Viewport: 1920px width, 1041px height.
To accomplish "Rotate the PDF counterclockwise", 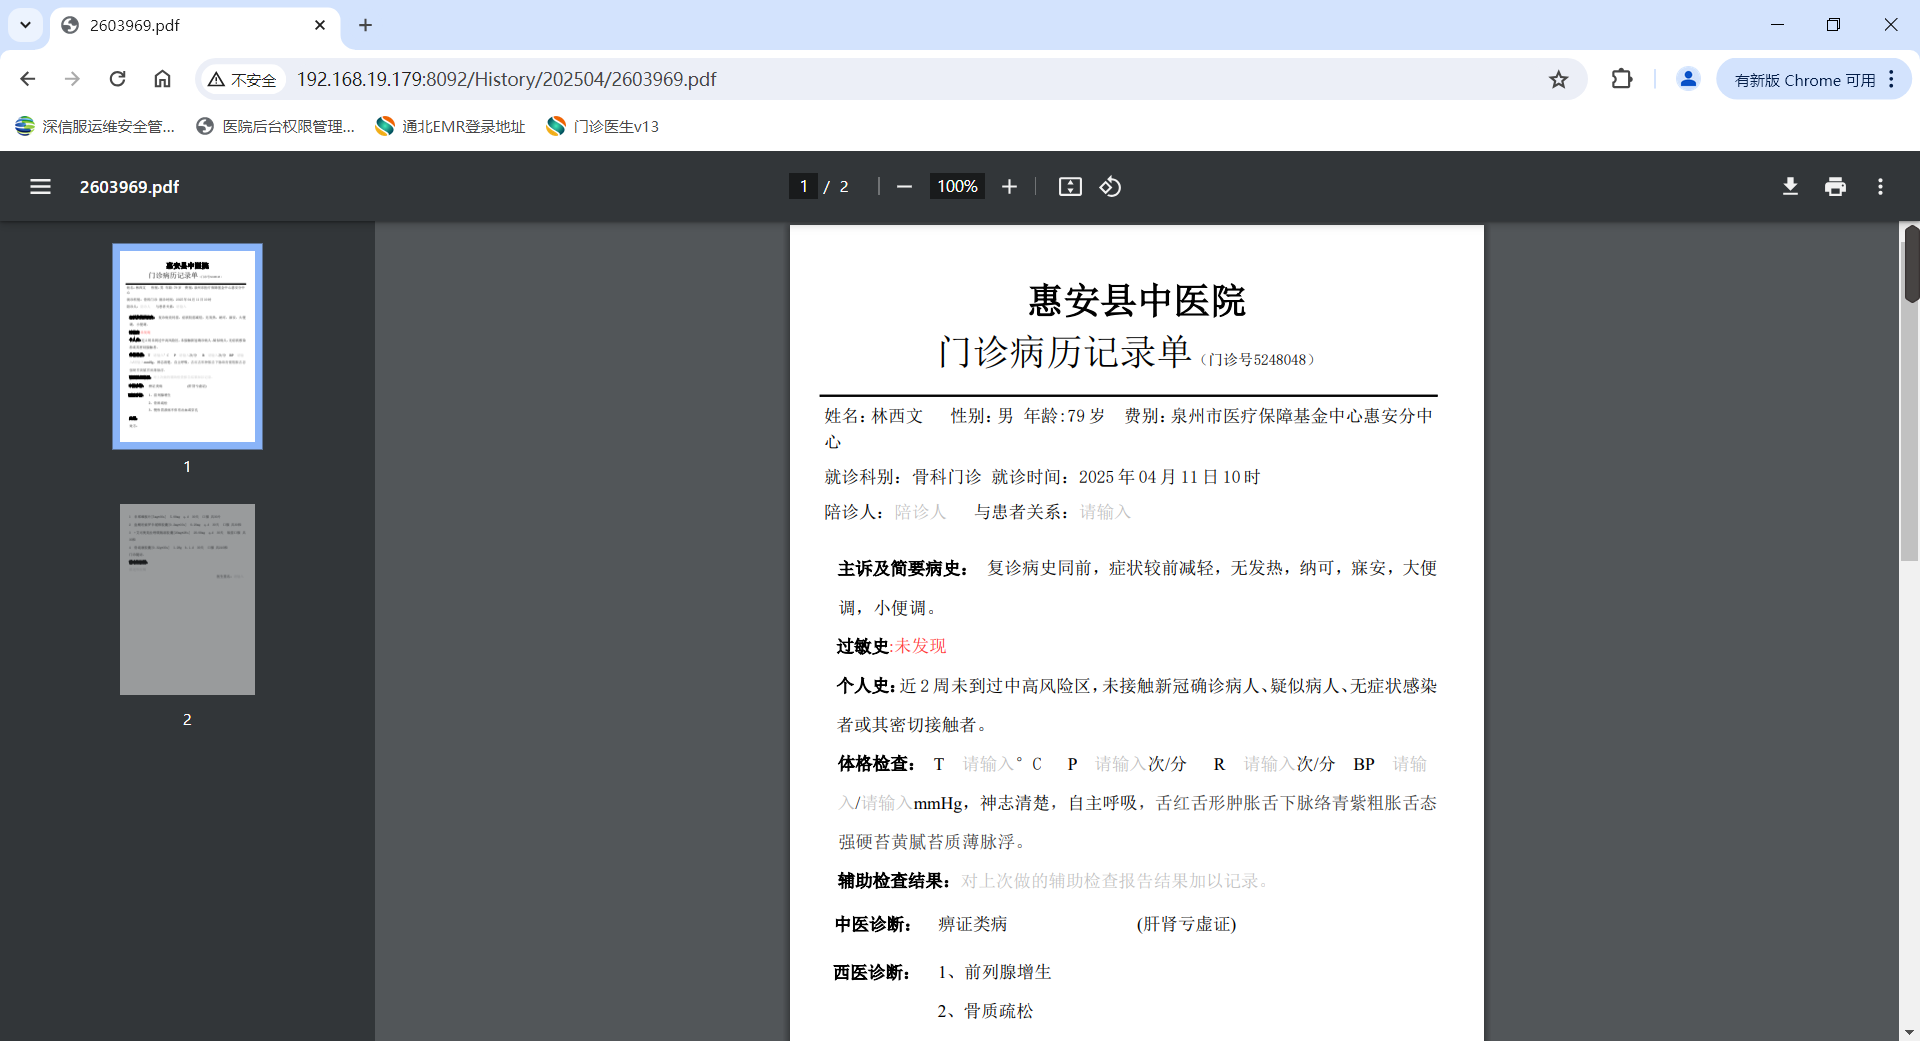I will (1110, 187).
